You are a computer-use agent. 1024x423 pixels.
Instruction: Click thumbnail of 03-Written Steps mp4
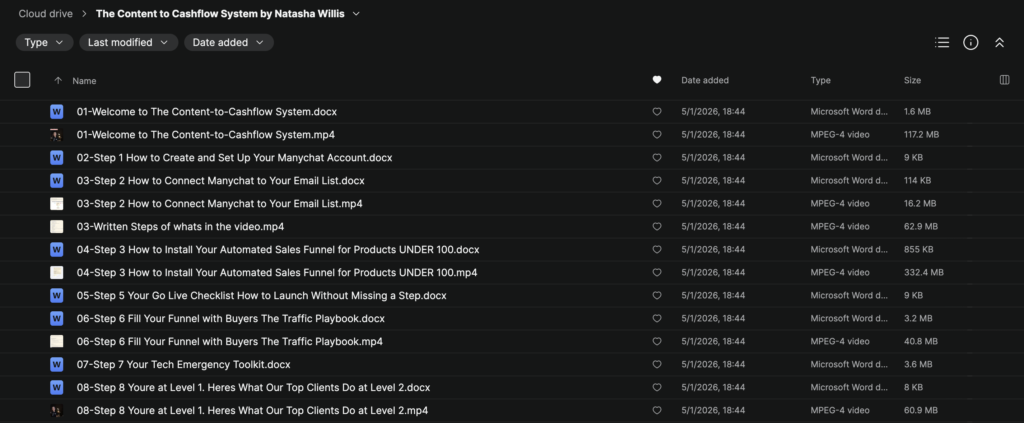[57, 227]
